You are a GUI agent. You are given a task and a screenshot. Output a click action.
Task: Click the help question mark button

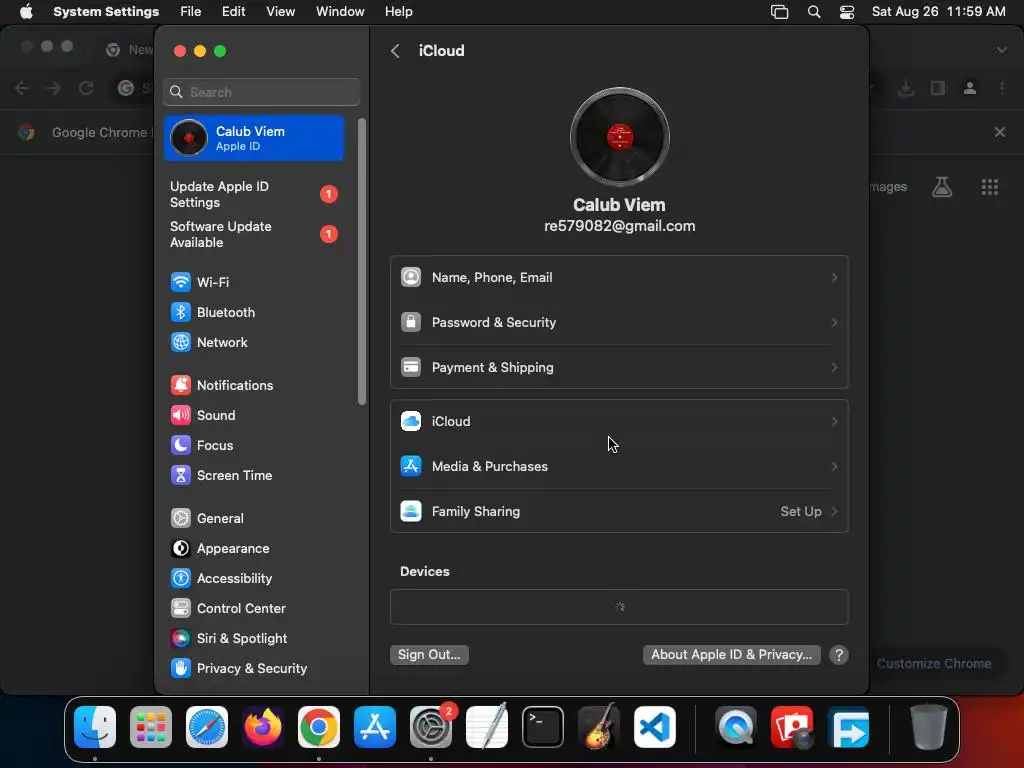coord(839,655)
